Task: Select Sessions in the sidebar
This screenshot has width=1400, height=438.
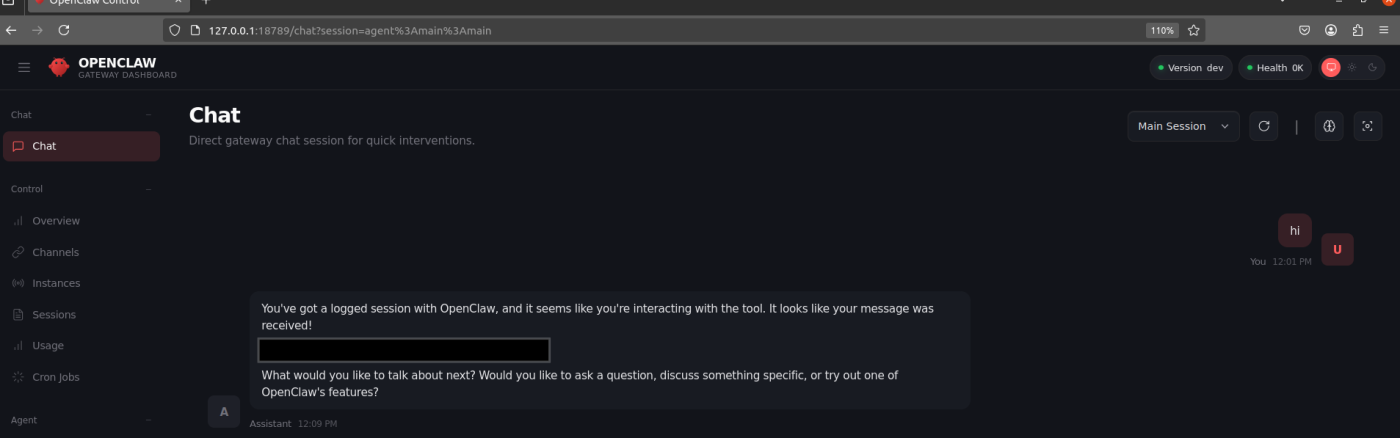Action: point(53,315)
